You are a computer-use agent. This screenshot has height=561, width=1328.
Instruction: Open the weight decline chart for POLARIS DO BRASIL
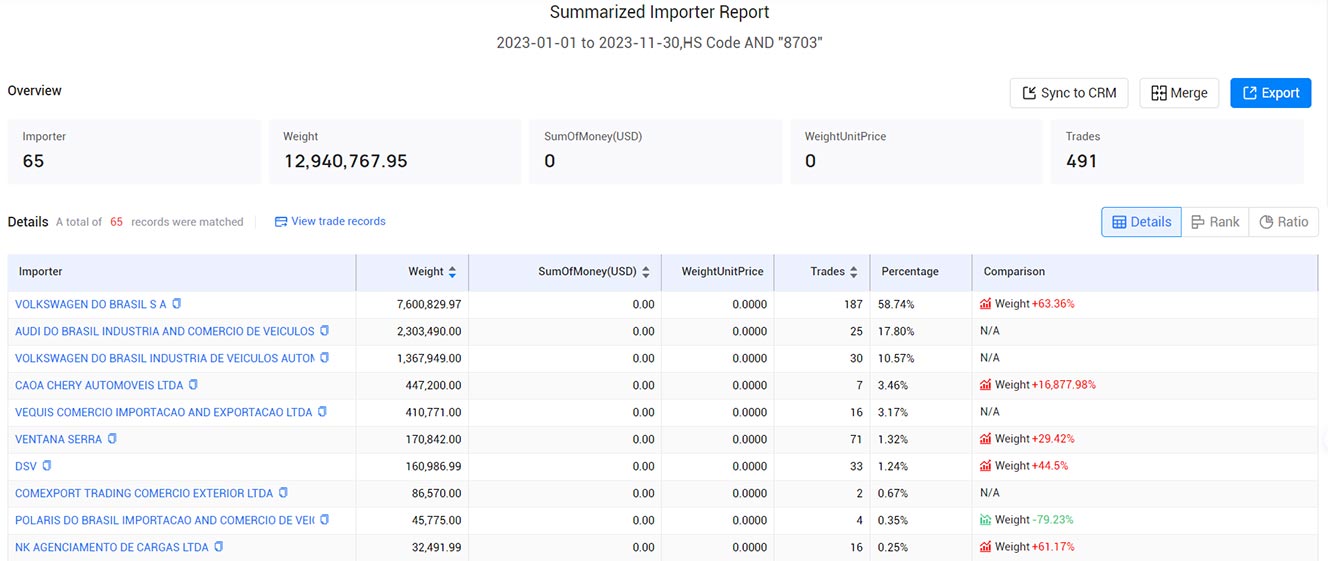(985, 520)
